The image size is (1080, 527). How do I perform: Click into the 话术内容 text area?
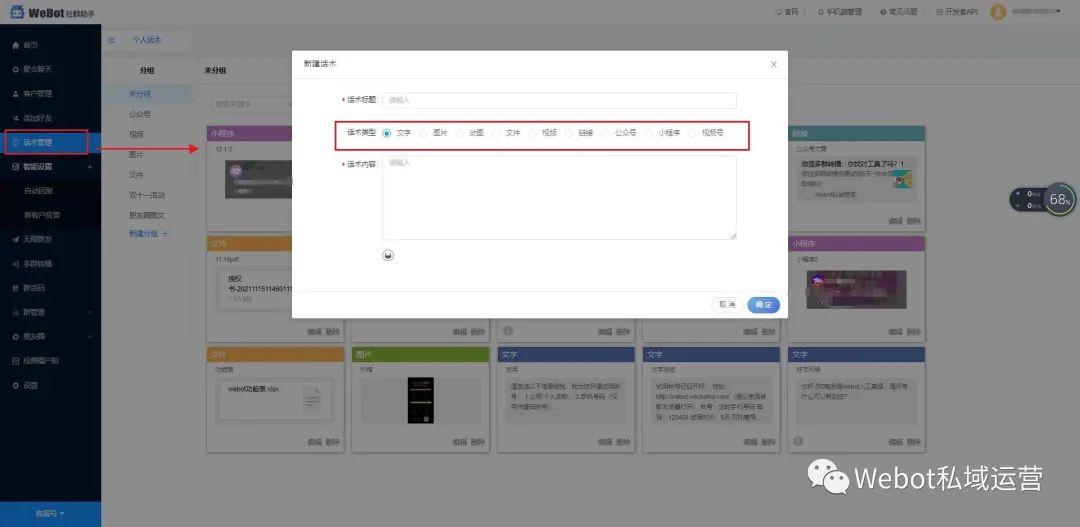(x=559, y=198)
